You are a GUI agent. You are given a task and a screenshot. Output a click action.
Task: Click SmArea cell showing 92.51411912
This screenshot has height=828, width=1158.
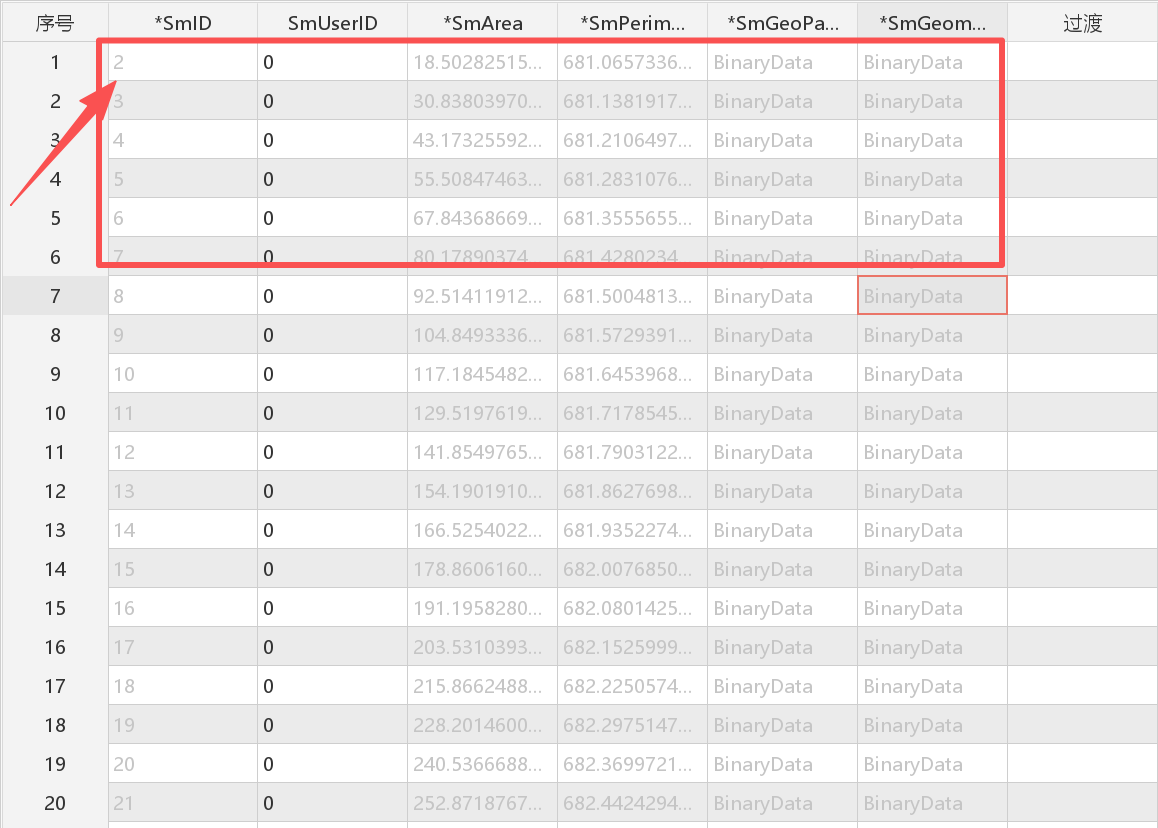coord(482,296)
